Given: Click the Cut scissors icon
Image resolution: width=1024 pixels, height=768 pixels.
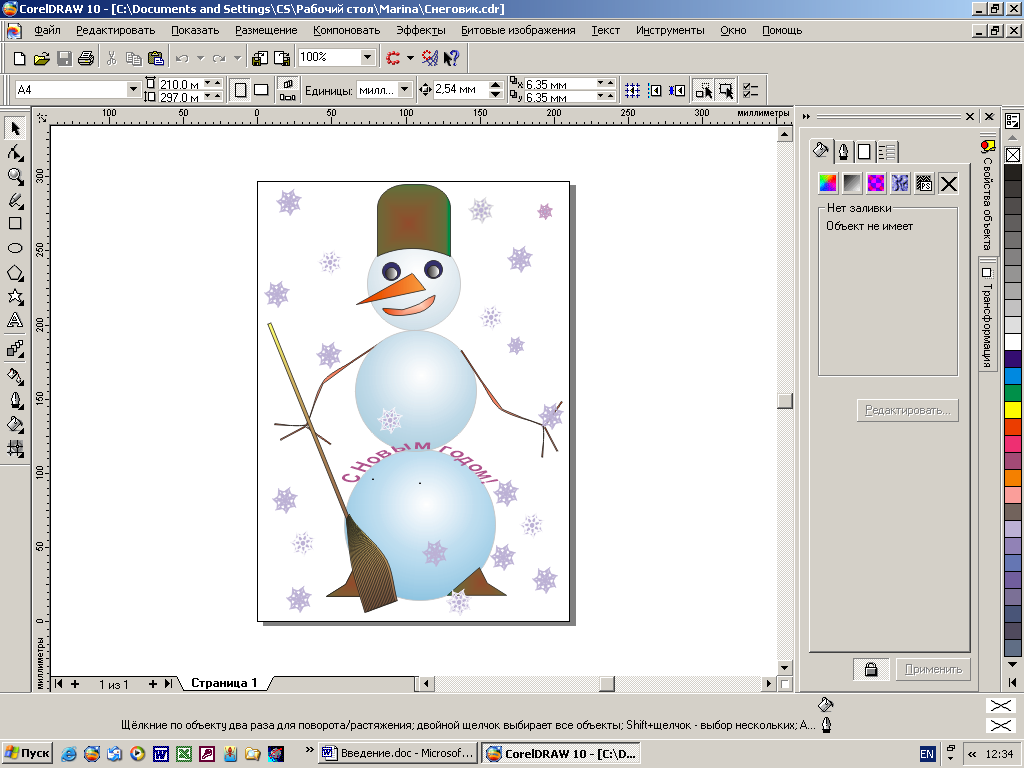Looking at the screenshot, I should tap(112, 58).
